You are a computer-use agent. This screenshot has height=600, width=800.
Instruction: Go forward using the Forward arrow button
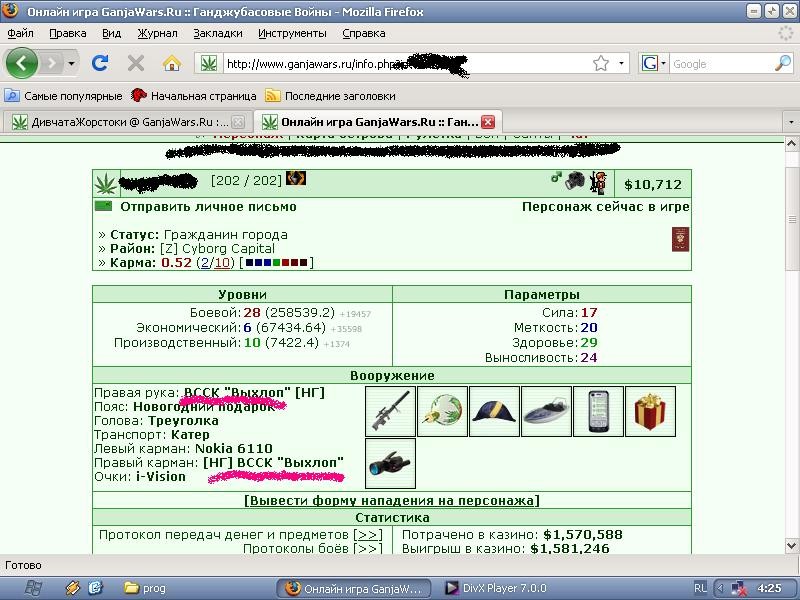pyautogui.click(x=52, y=64)
